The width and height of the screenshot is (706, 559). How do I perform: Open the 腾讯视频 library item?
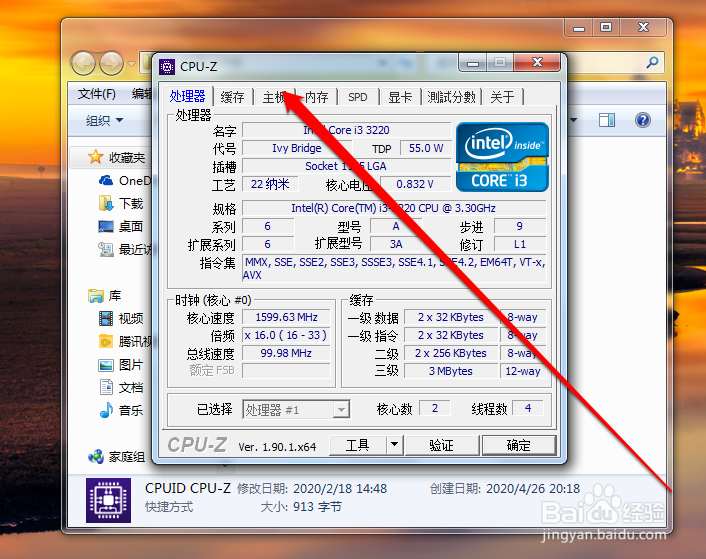(125, 342)
